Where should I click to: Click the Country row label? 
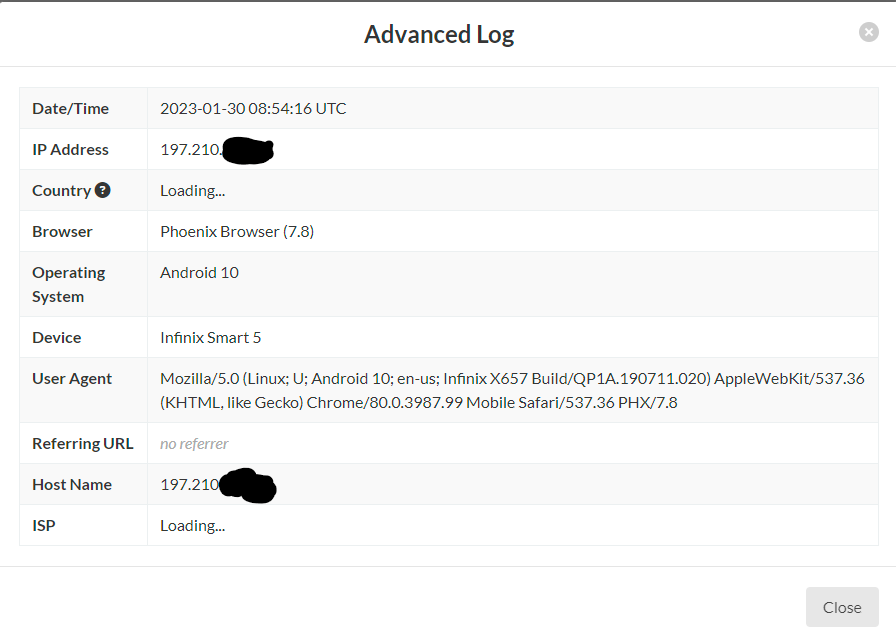pos(62,191)
